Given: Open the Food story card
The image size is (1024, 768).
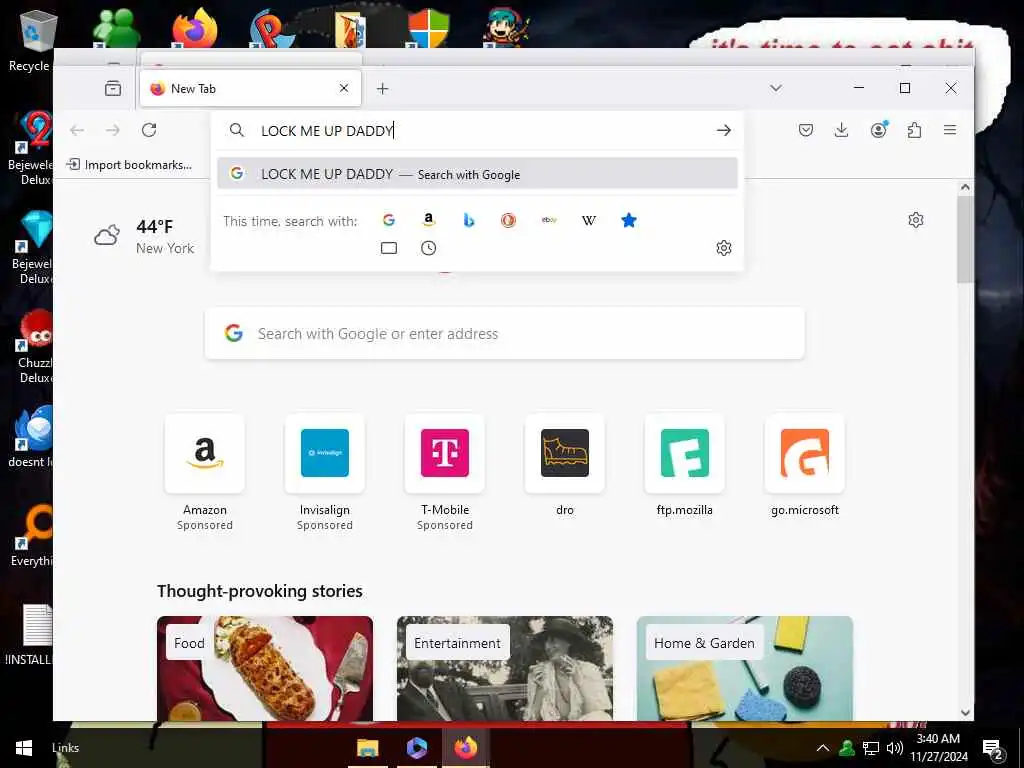Looking at the screenshot, I should [x=264, y=668].
